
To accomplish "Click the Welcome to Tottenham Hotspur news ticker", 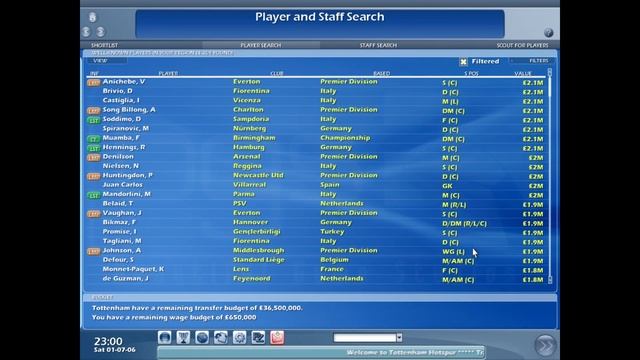I will [x=321, y=352].
